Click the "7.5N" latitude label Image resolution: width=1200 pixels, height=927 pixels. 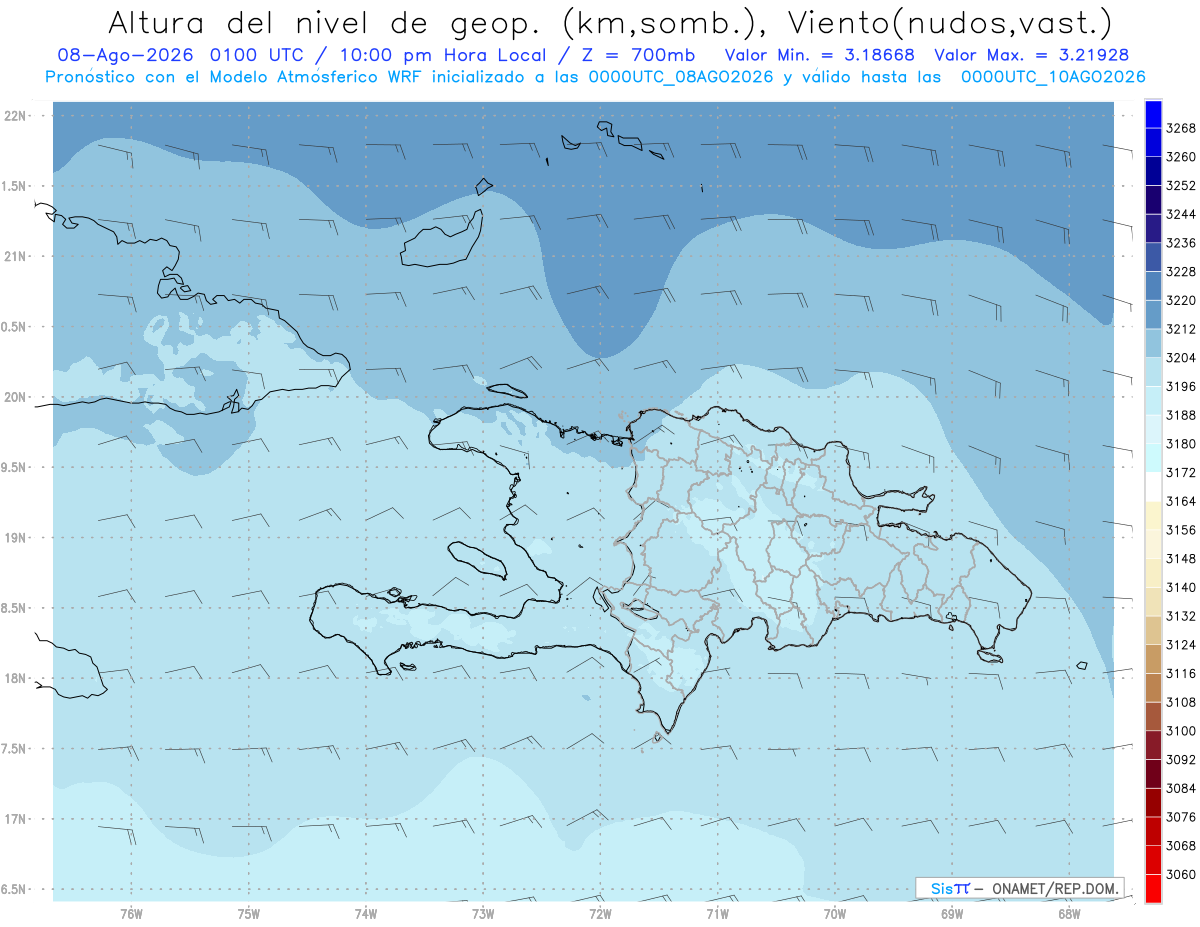(x=15, y=748)
